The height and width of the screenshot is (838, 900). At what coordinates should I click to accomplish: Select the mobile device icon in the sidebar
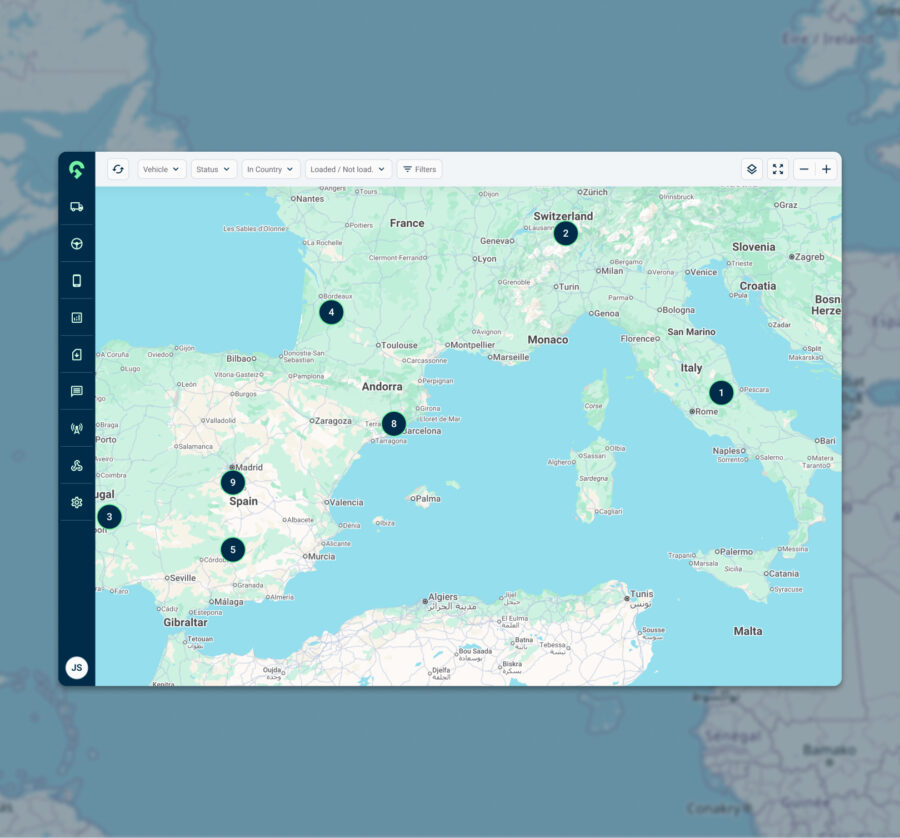pos(76,280)
